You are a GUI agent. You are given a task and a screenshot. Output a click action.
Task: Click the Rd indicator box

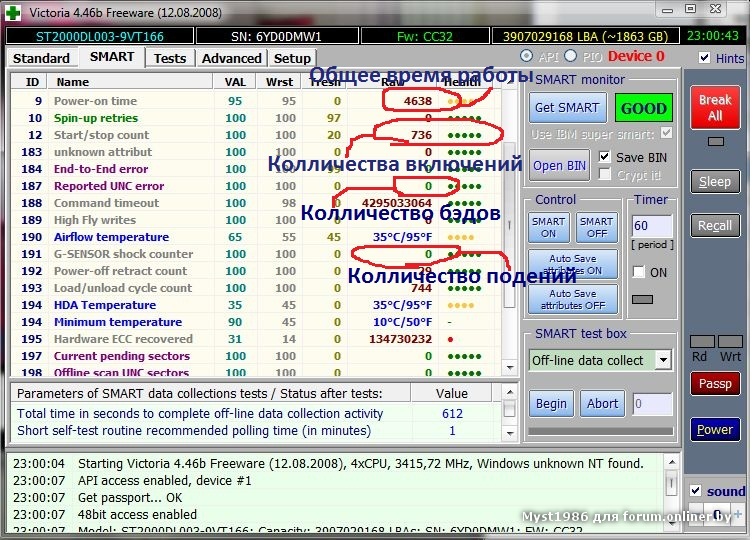[702, 341]
